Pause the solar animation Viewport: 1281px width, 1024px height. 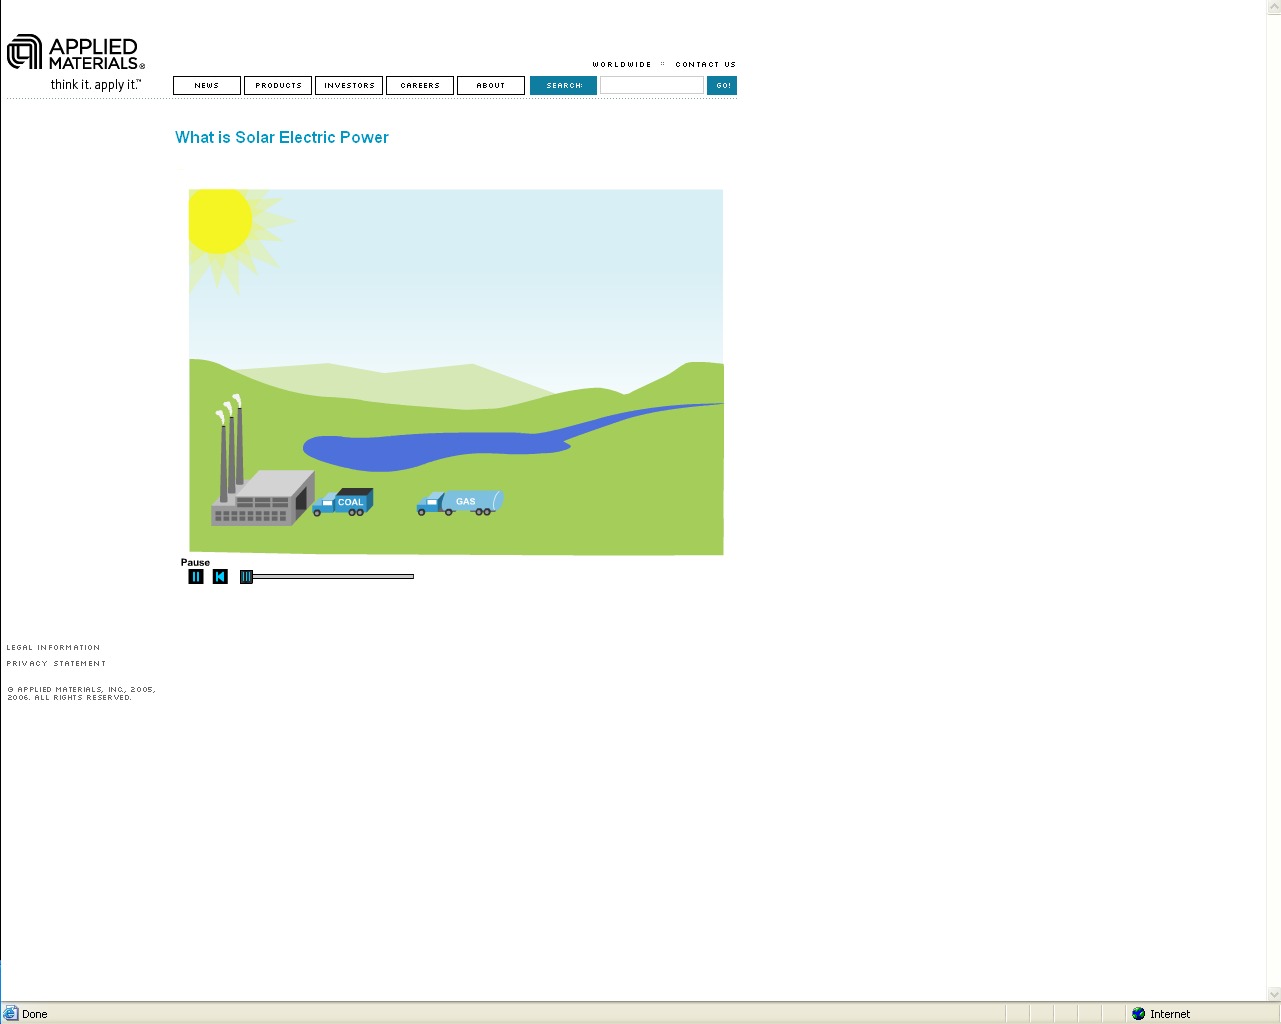point(196,577)
